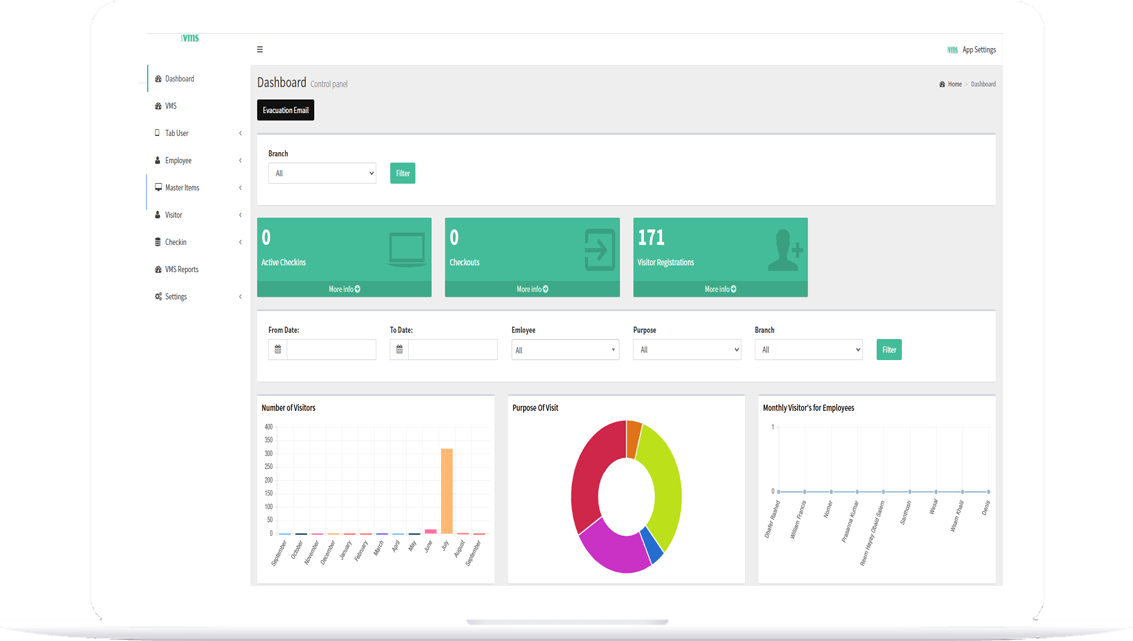Screen dimensions: 1133x641
Task: Open More info for Visitor Registrations
Action: coord(719,287)
